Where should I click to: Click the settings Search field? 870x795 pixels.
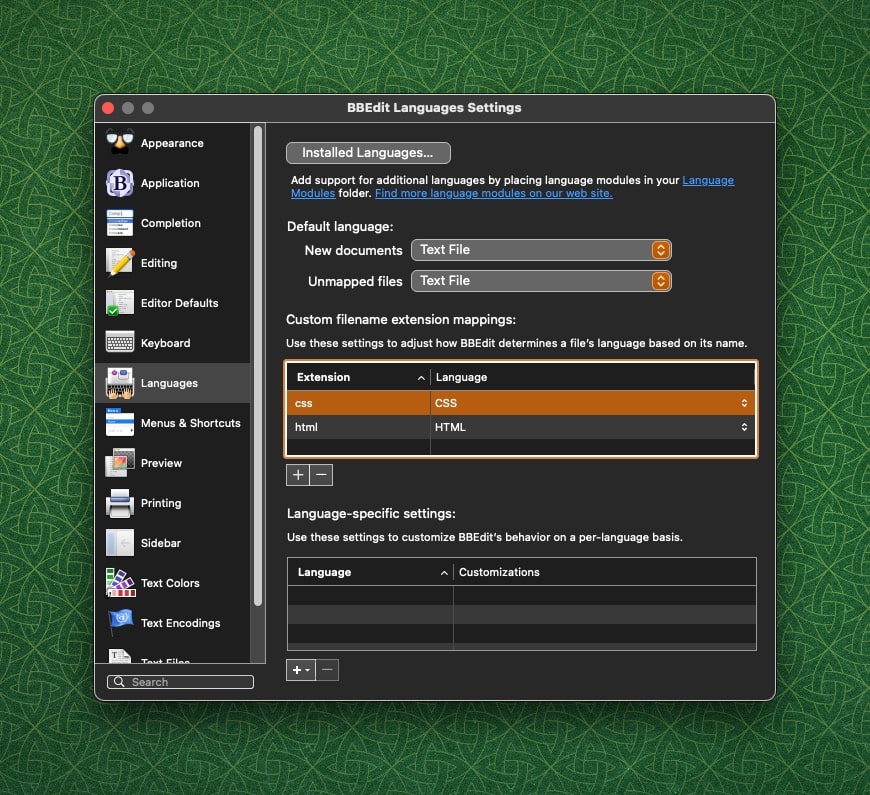pos(180,682)
